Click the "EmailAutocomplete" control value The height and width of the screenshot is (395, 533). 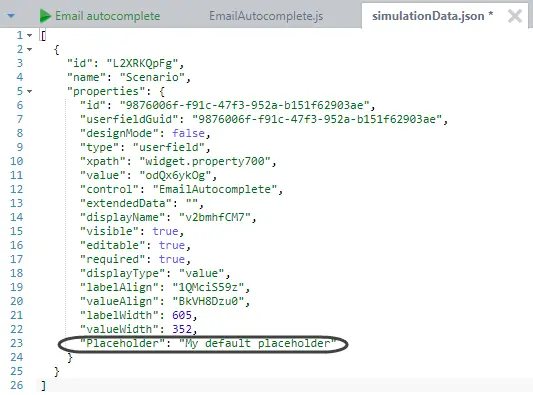[214, 189]
